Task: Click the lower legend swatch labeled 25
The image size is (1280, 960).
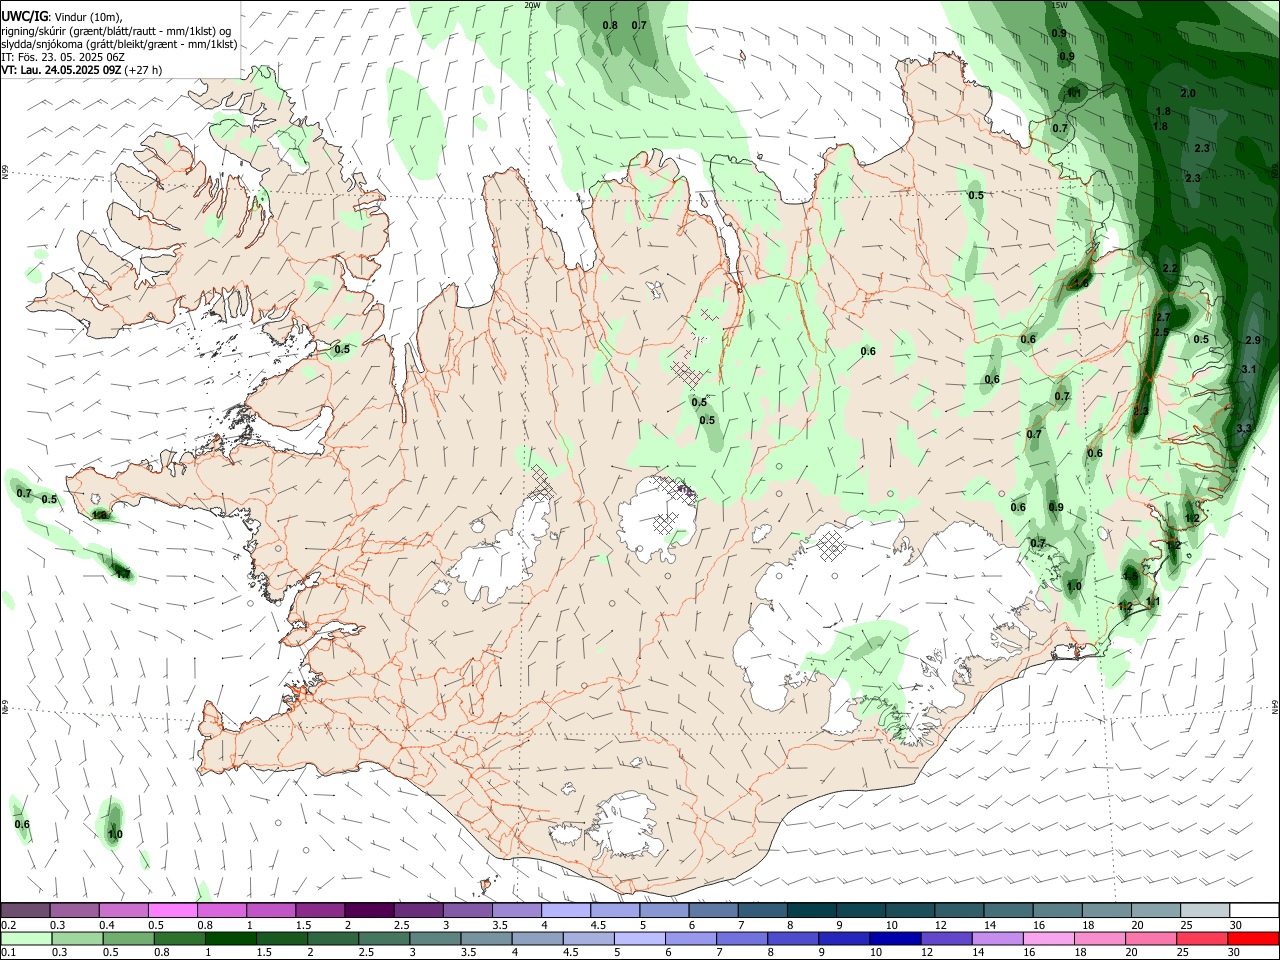Action: coord(1202,938)
